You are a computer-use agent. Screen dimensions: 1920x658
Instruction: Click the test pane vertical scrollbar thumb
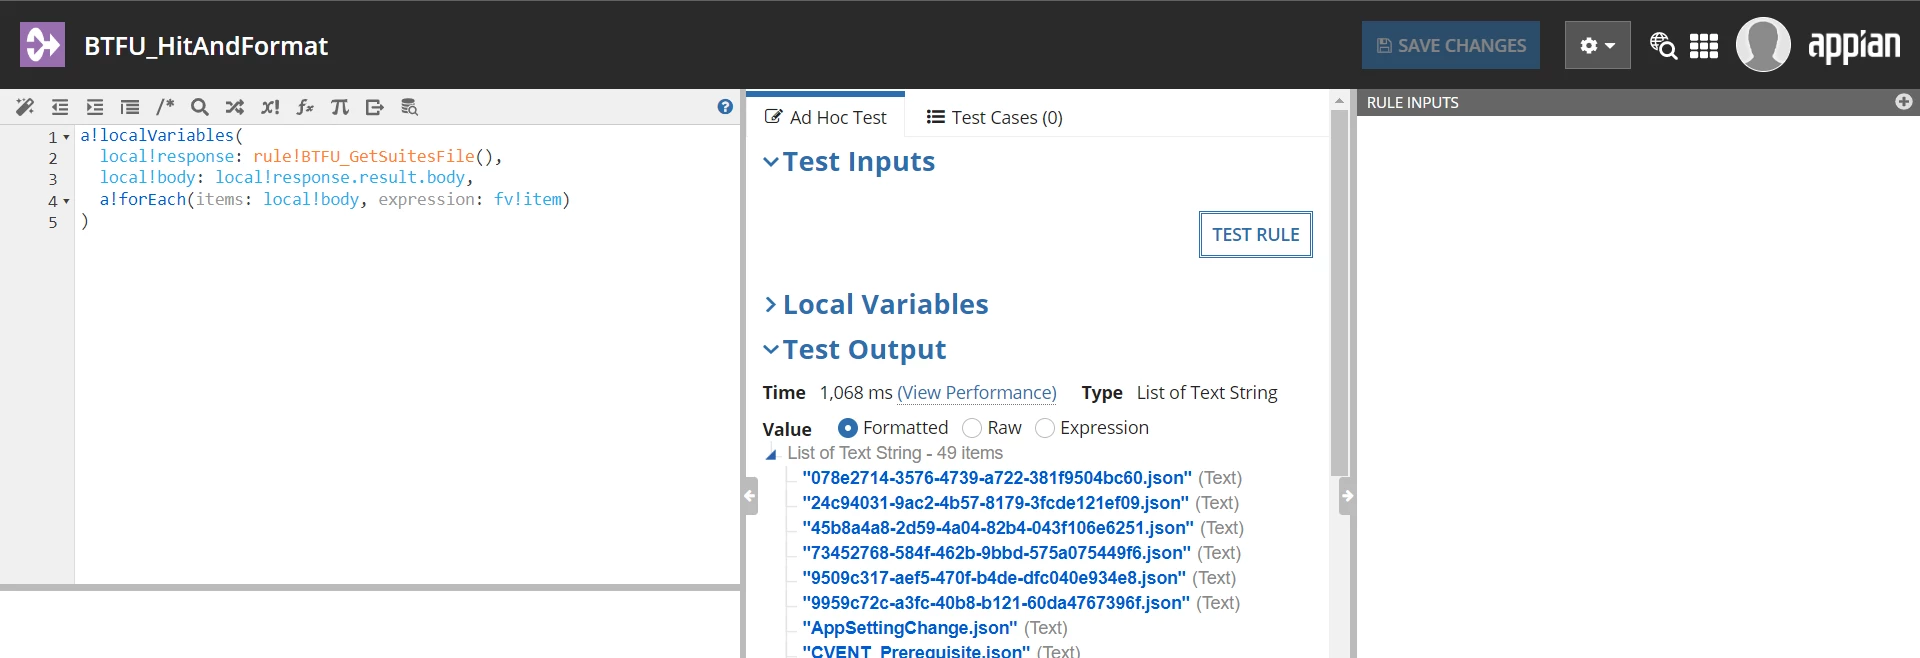pyautogui.click(x=1340, y=293)
